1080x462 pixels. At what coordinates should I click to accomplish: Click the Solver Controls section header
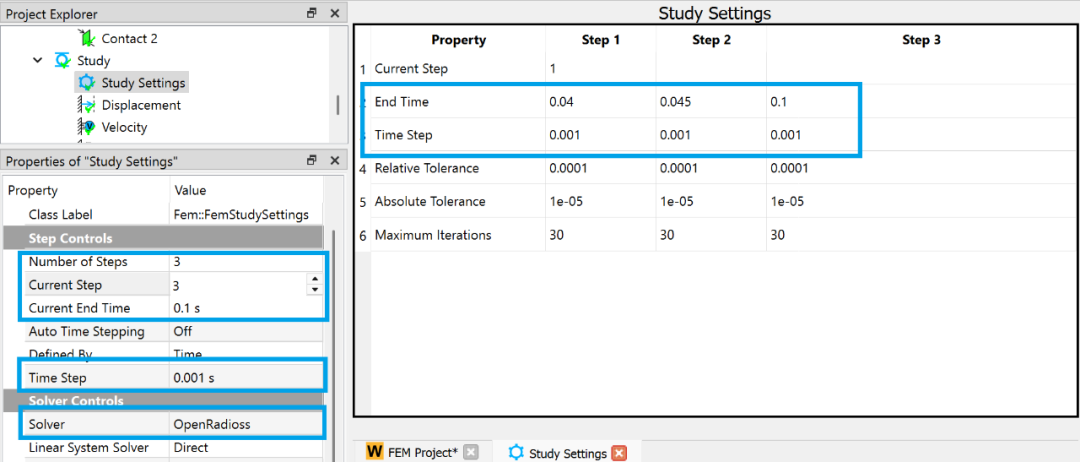coord(164,401)
